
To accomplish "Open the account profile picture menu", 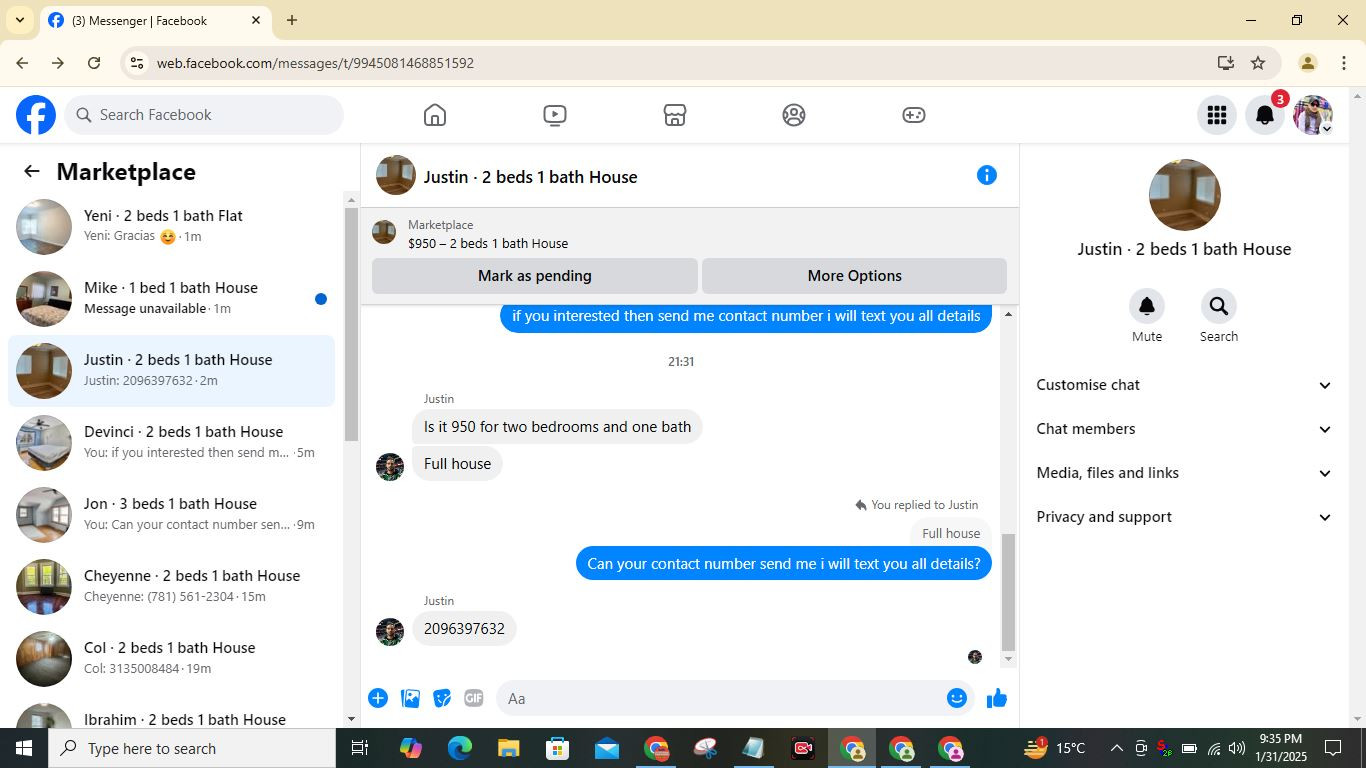I will pos(1313,115).
